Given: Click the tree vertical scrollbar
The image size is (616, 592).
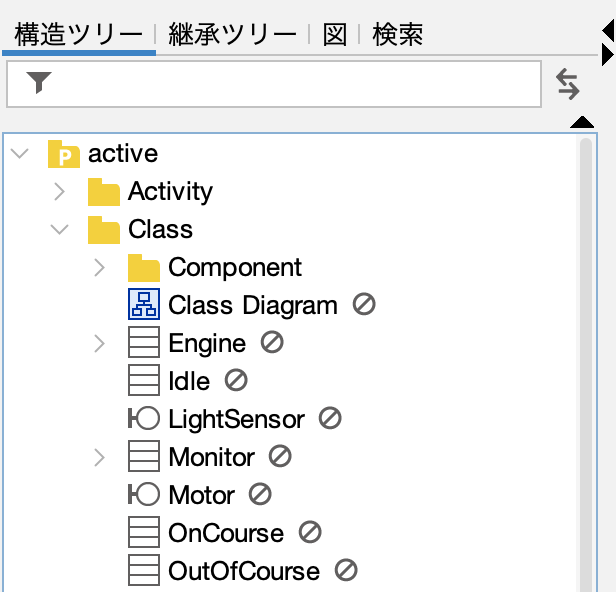Looking at the screenshot, I should pos(585,363).
